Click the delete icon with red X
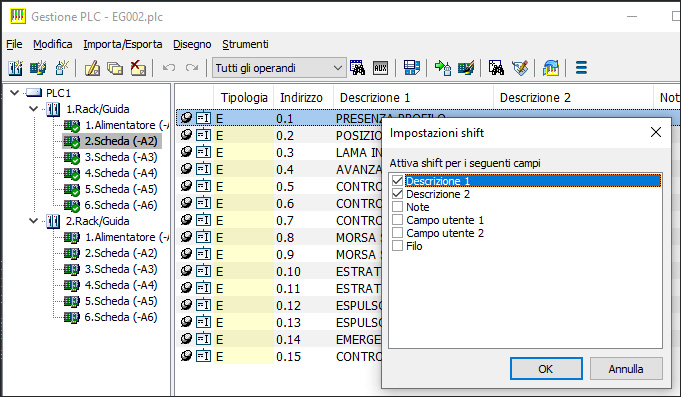Viewport: 681px width, 397px height. pos(138,68)
